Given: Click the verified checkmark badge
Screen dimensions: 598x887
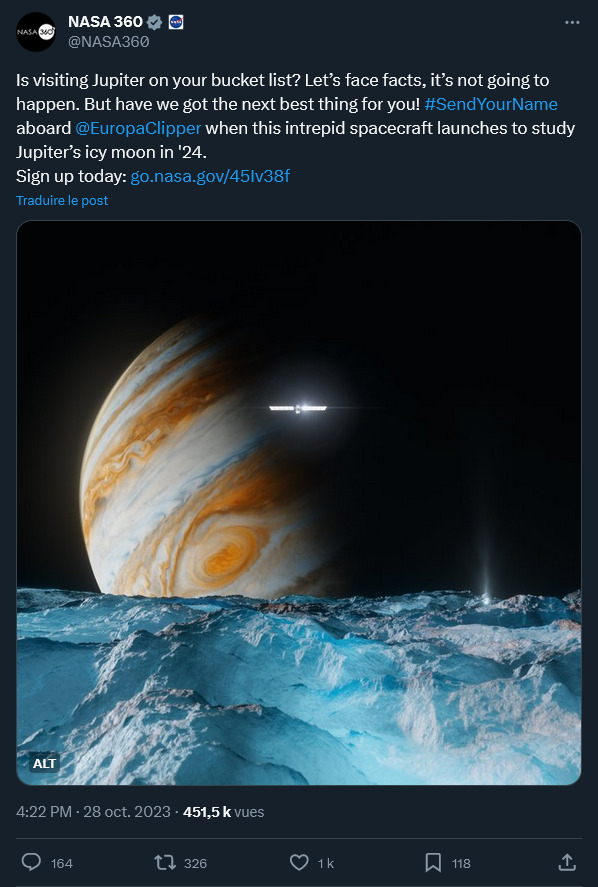Looking at the screenshot, I should (x=154, y=22).
